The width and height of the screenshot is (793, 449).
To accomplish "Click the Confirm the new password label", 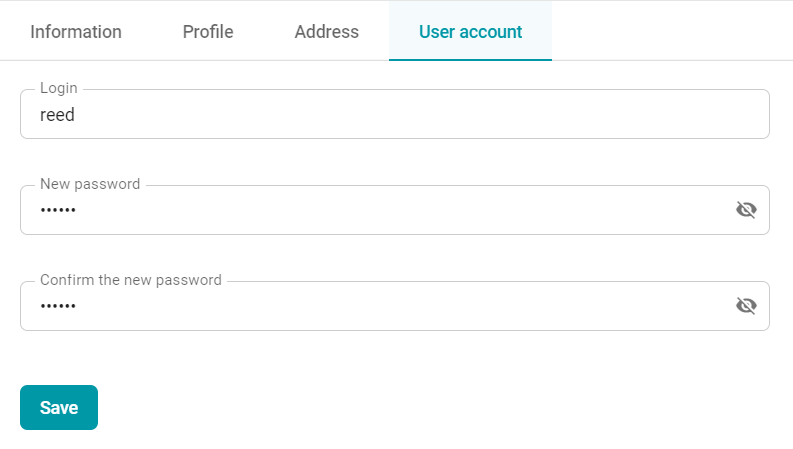I will pyautogui.click(x=131, y=280).
